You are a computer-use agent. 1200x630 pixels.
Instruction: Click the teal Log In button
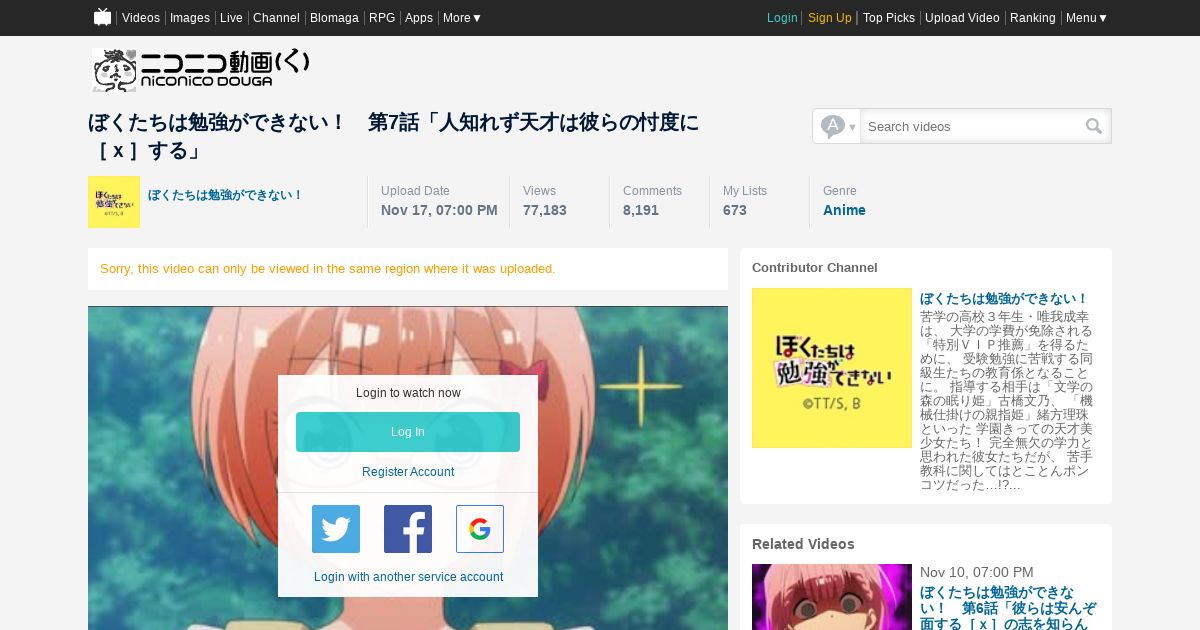tap(408, 432)
